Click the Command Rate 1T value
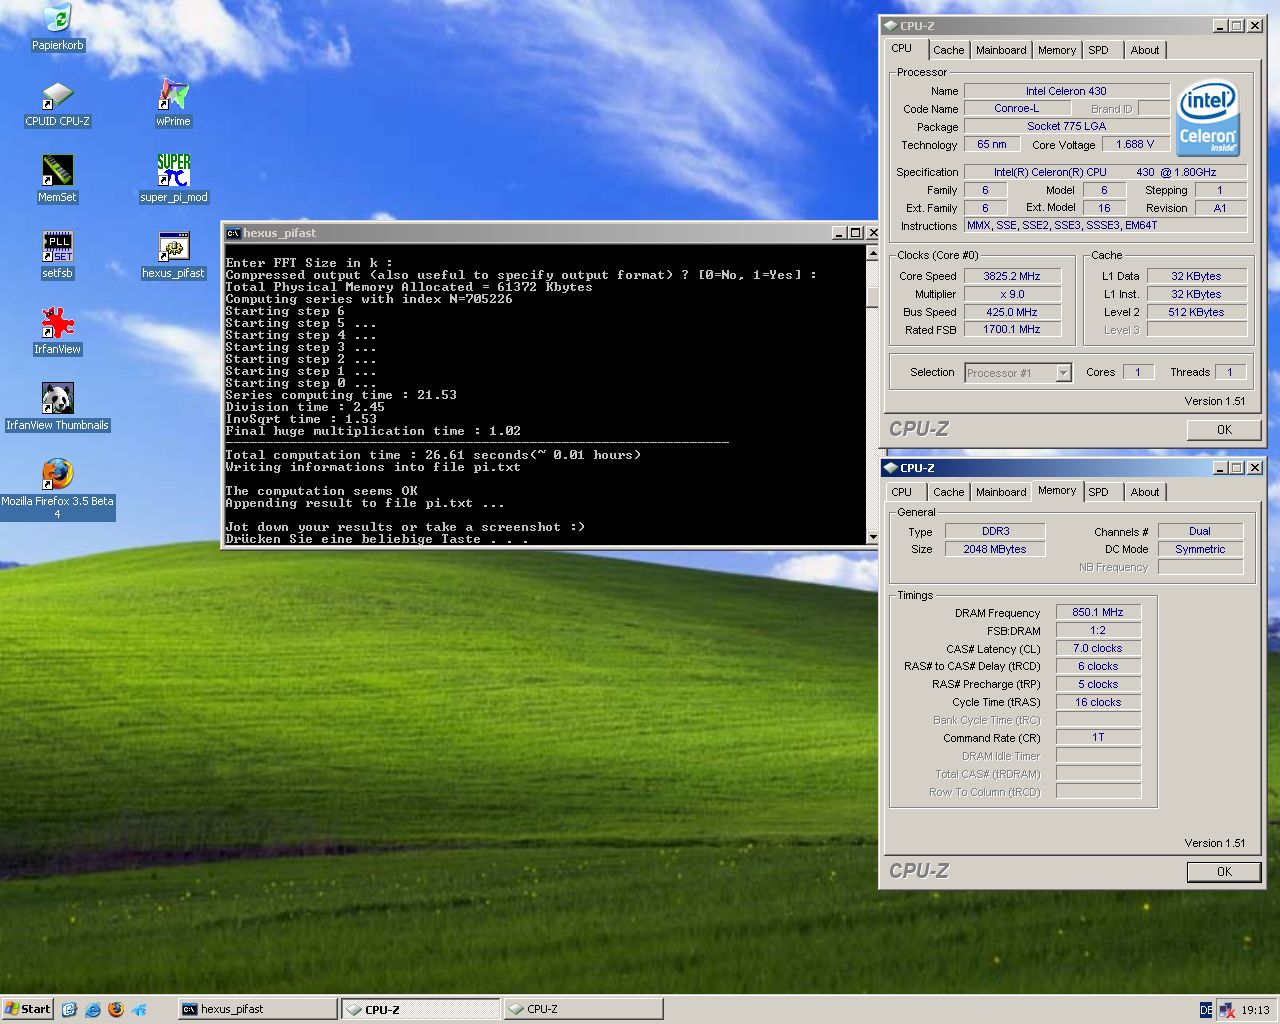Image resolution: width=1280 pixels, height=1024 pixels. (1098, 737)
